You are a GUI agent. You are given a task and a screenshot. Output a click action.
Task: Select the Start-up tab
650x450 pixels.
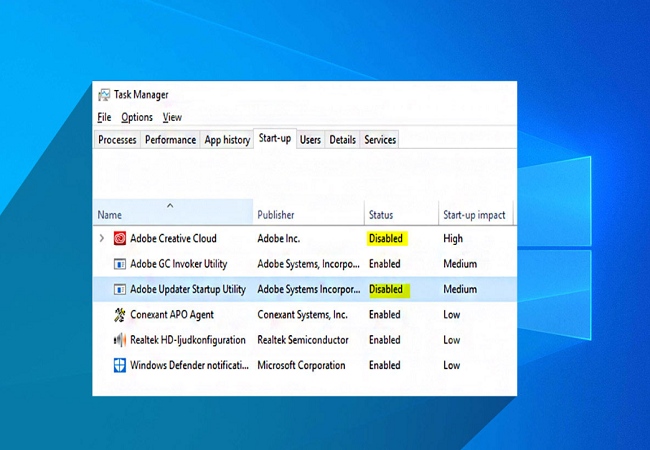click(x=275, y=138)
